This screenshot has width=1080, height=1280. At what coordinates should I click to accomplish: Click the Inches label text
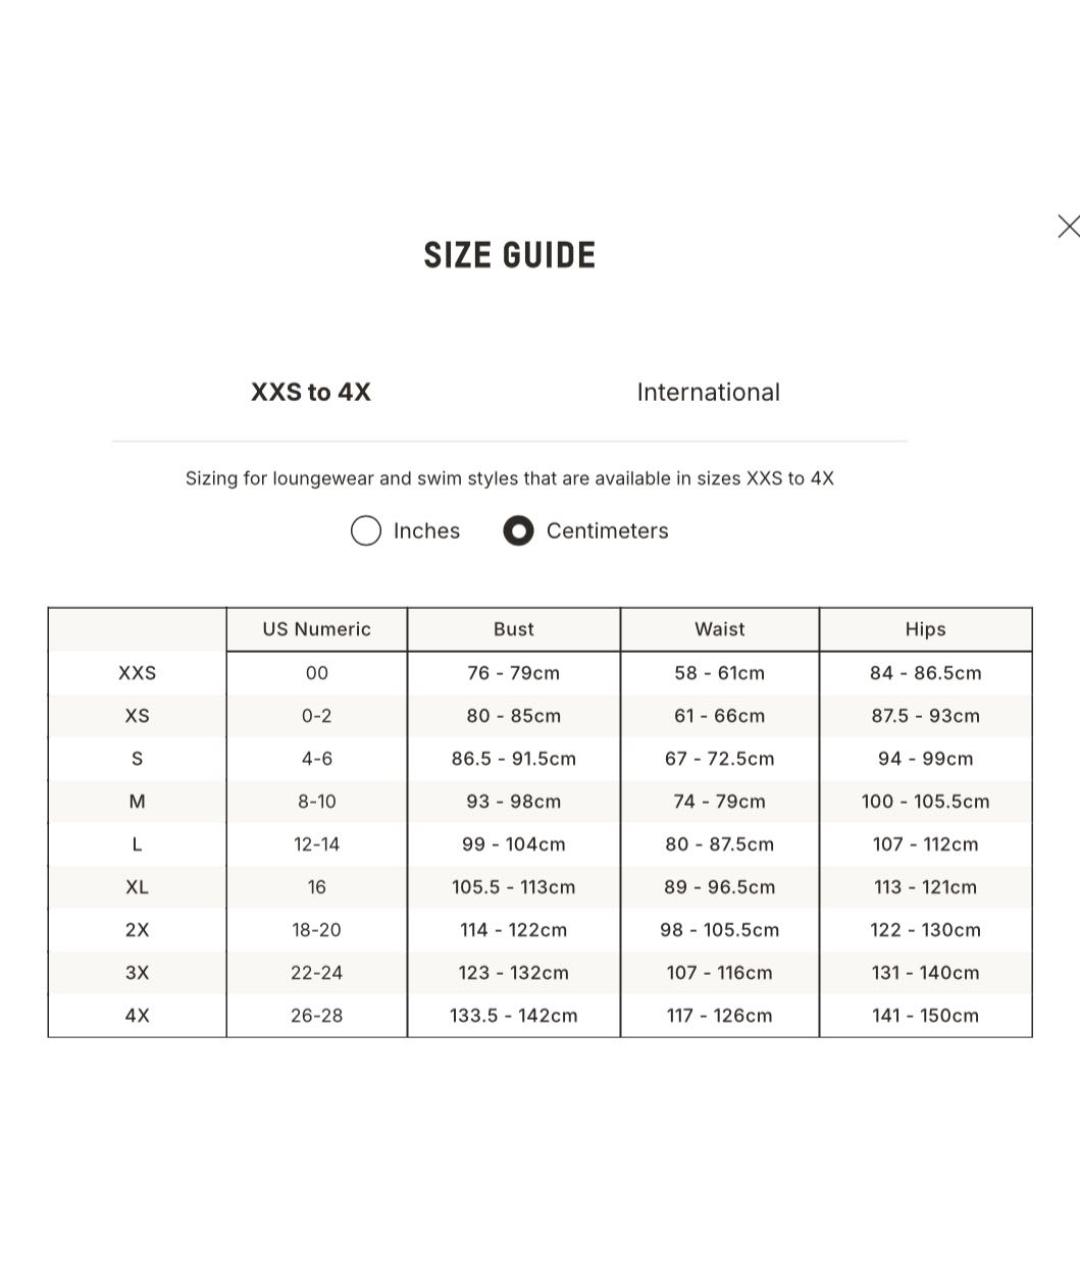pos(426,531)
